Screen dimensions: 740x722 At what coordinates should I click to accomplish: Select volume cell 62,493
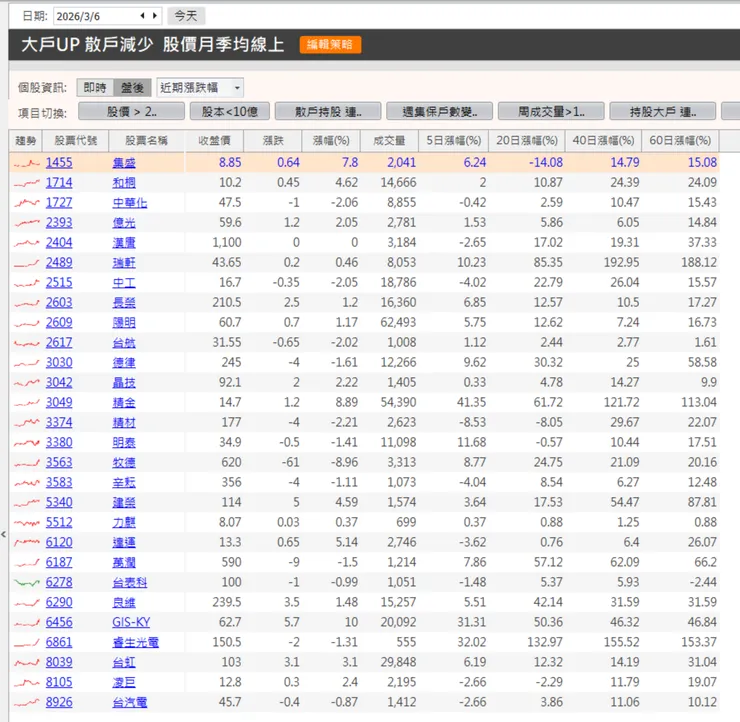click(x=398, y=323)
